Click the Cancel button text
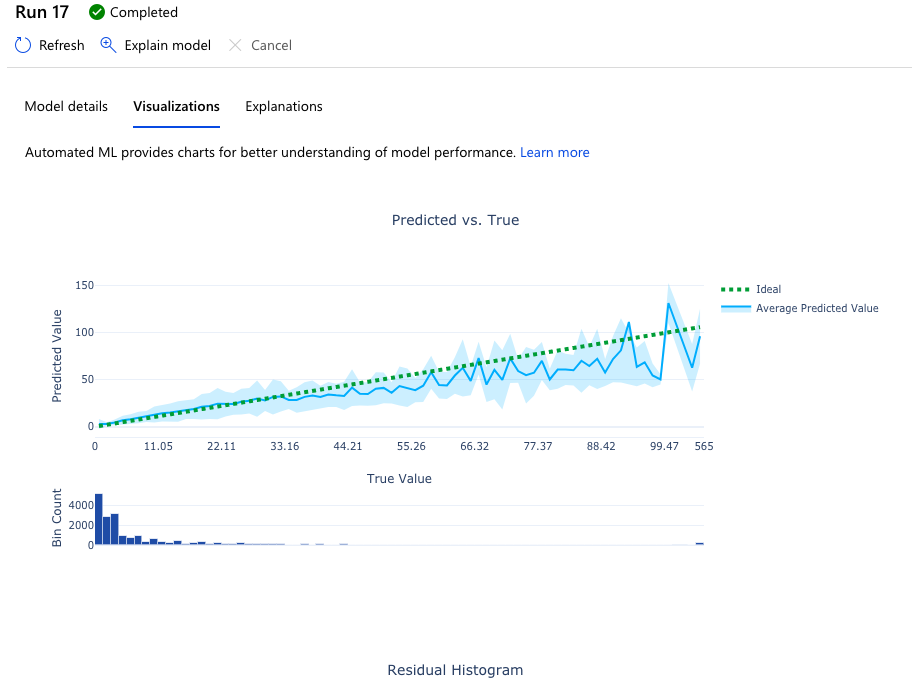The image size is (912, 698). (271, 45)
